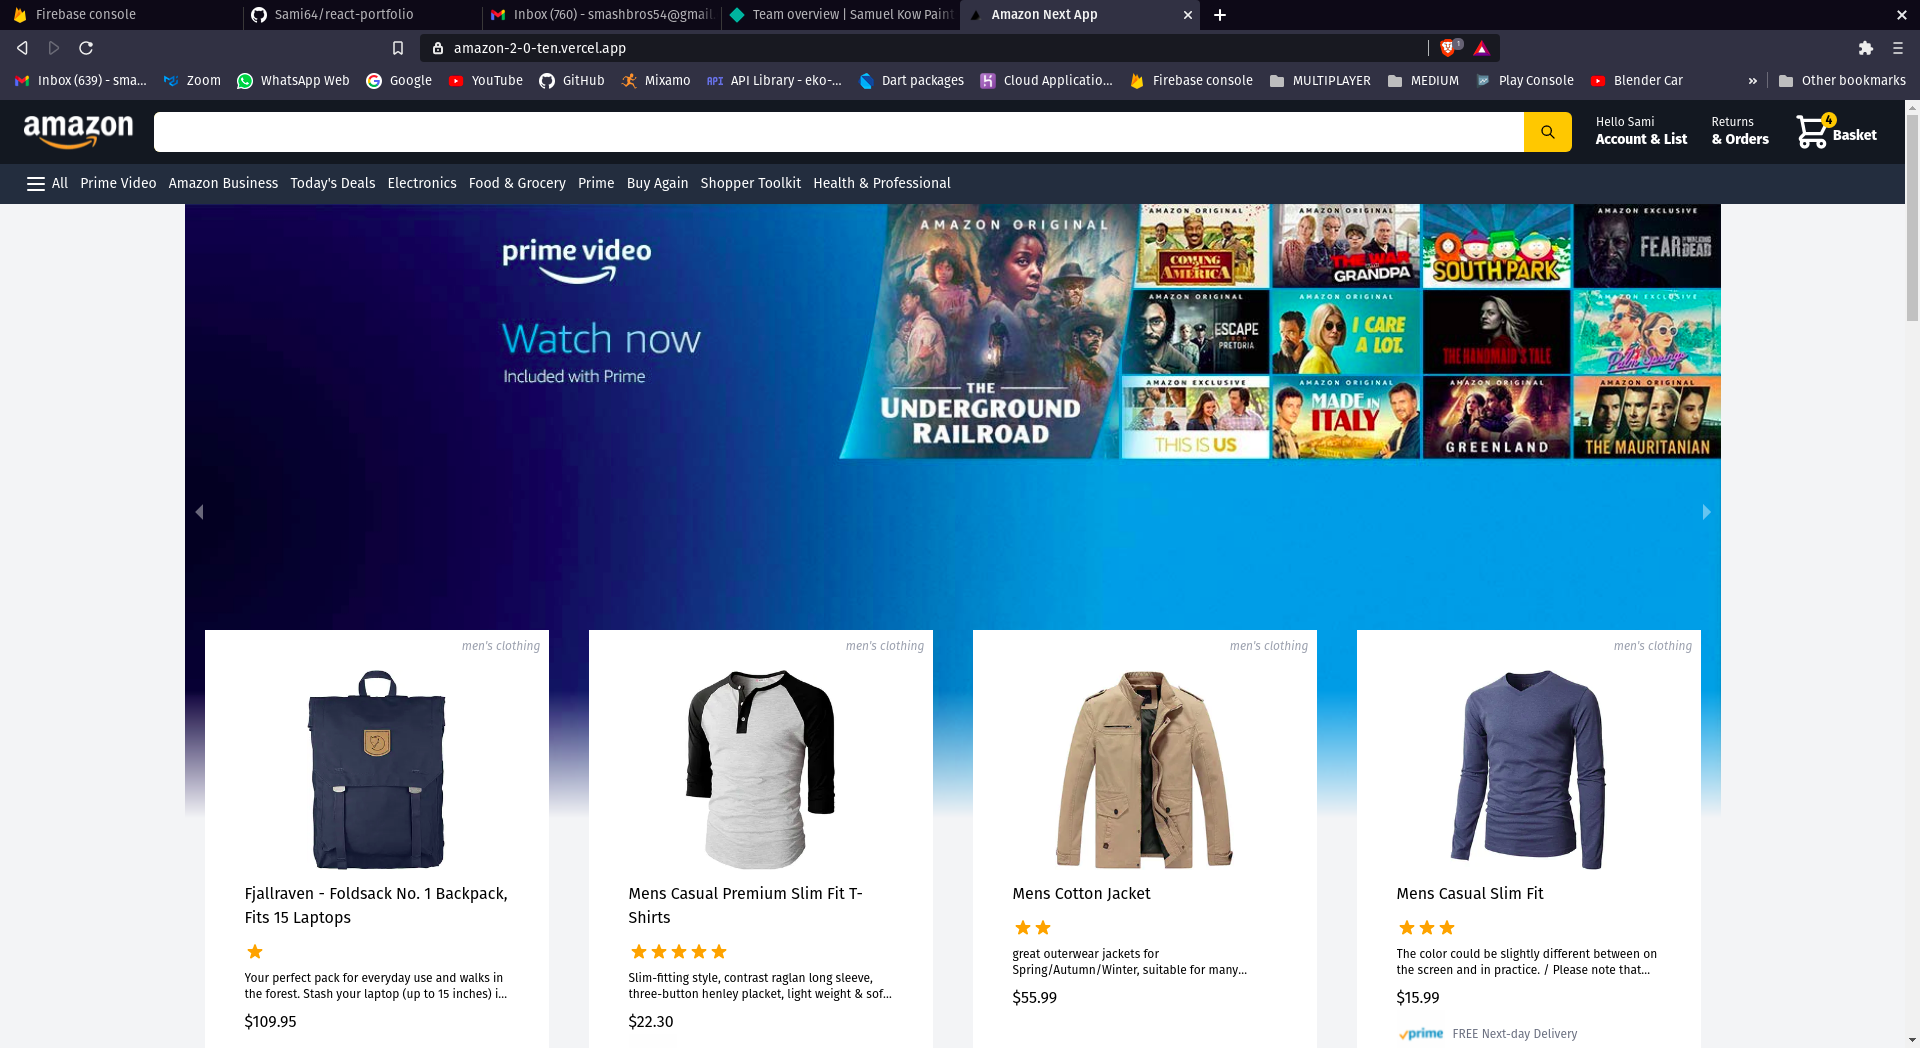Screen dimensions: 1920x1048
Task: Open the Brave Shields icon
Action: [1448, 48]
